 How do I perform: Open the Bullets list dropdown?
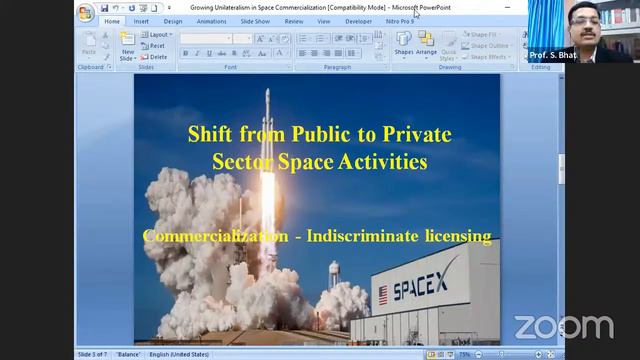pyautogui.click(x=304, y=39)
